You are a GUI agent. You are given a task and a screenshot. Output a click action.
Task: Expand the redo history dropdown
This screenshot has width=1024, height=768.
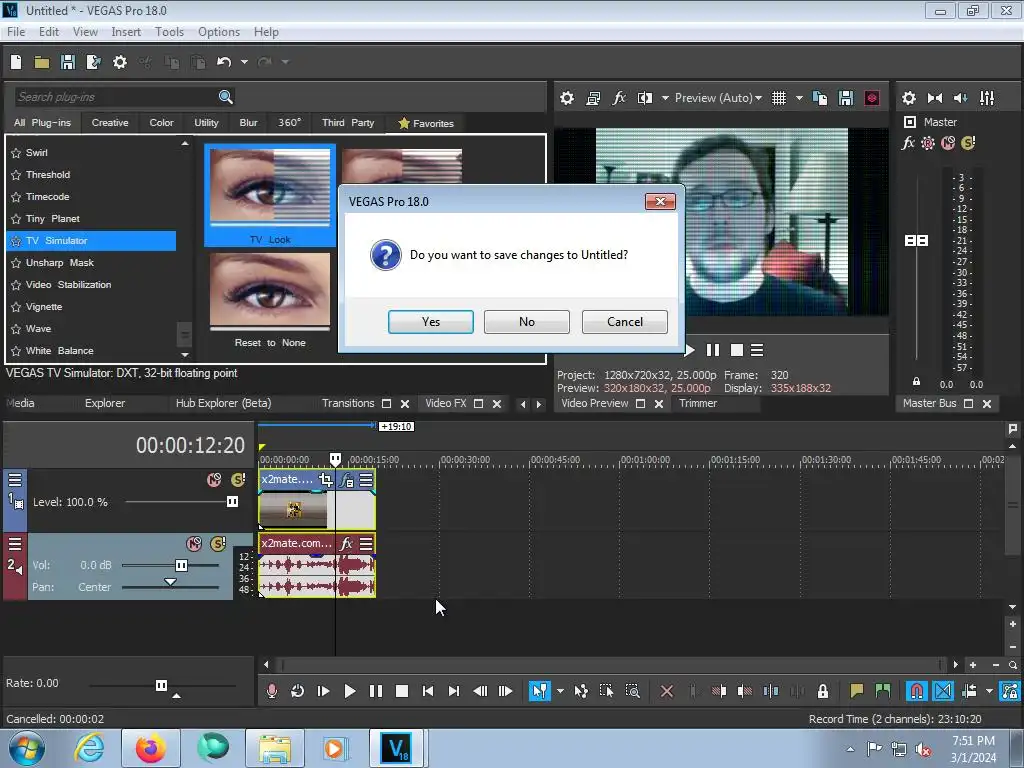point(285,62)
